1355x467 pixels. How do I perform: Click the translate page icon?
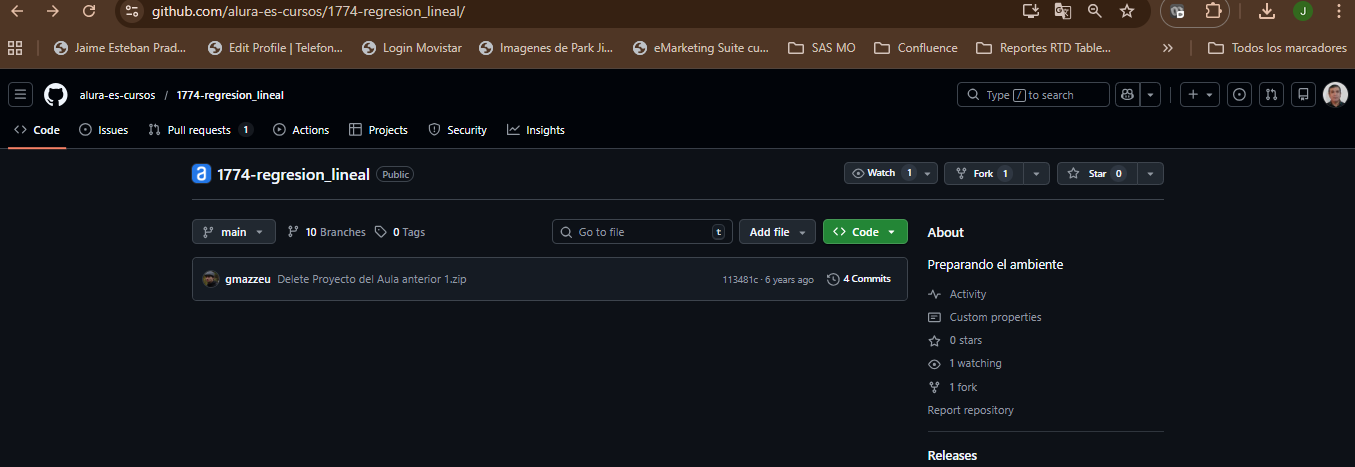click(x=1063, y=11)
